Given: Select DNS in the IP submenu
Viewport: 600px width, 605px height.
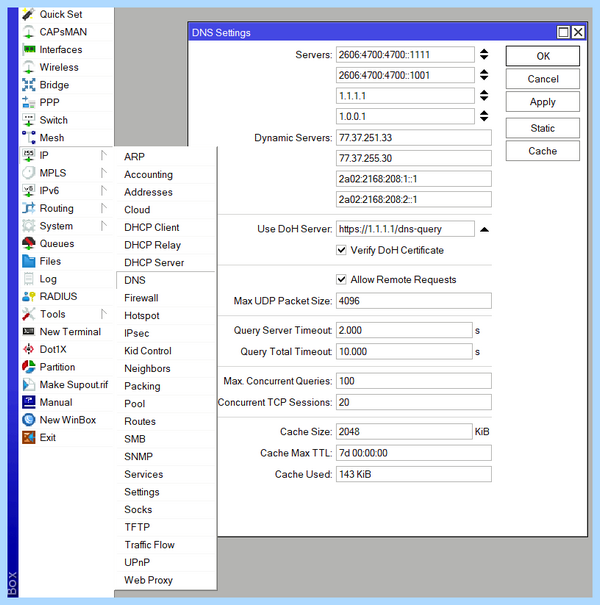Looking at the screenshot, I should pyautogui.click(x=166, y=280).
